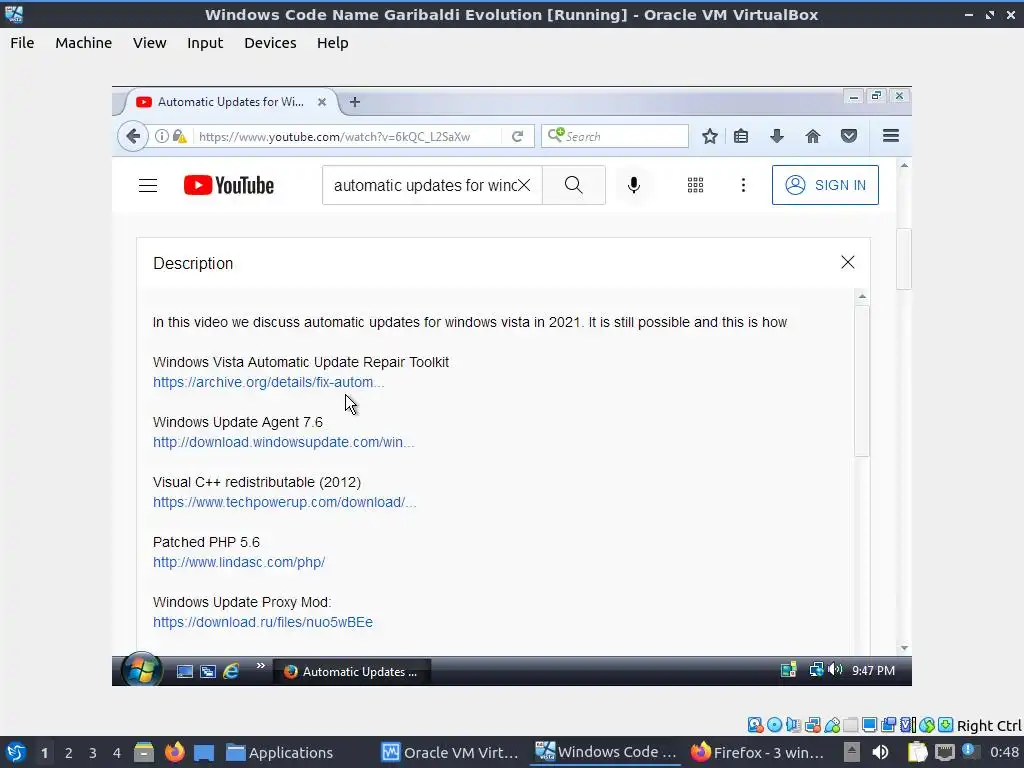Switch to workspace 2 on host panel
The image size is (1024, 768).
(x=69, y=753)
